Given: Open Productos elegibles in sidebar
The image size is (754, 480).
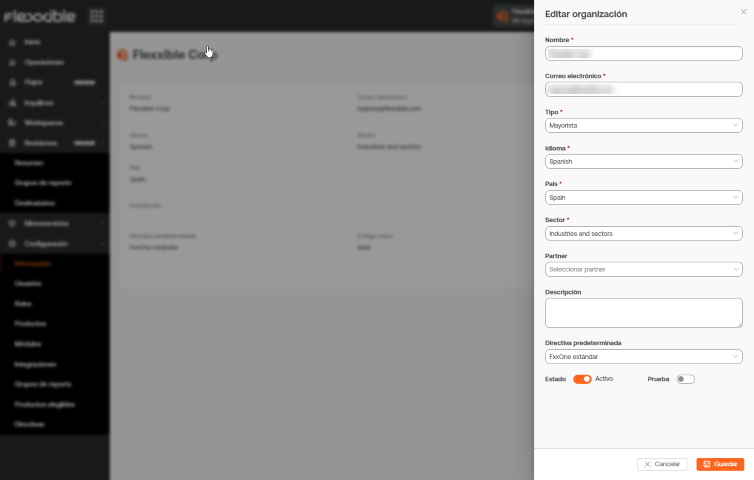Looking at the screenshot, I should pos(45,404).
